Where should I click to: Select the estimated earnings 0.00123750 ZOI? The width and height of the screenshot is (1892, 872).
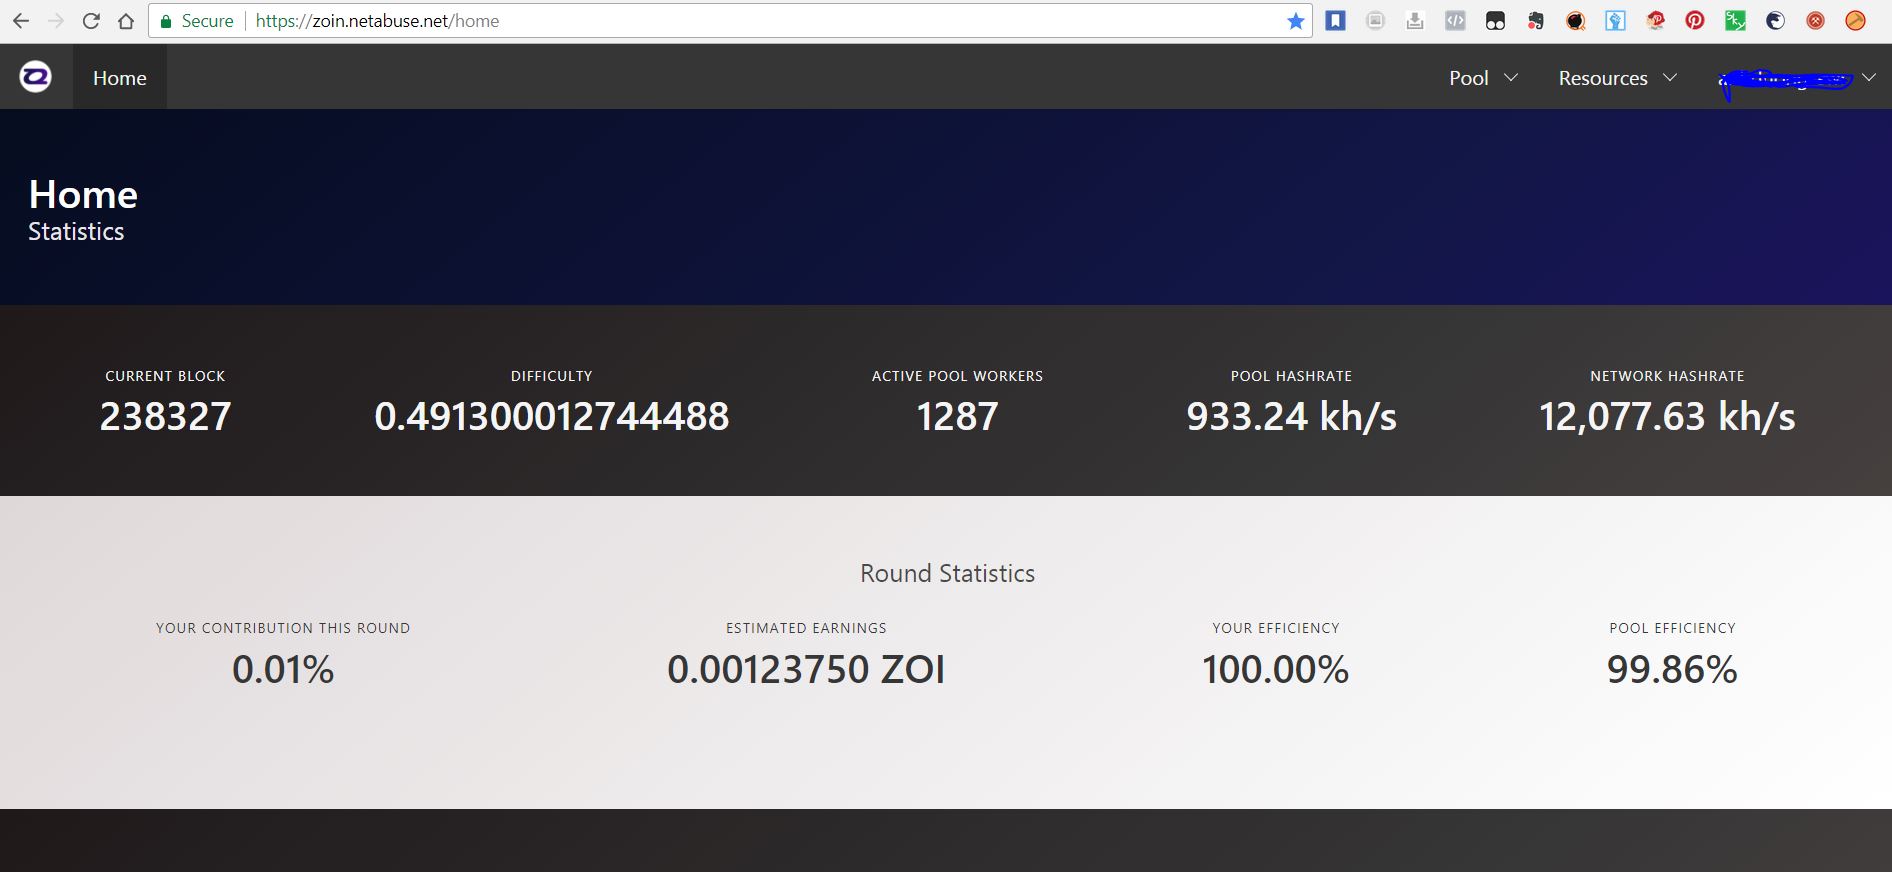coord(806,669)
